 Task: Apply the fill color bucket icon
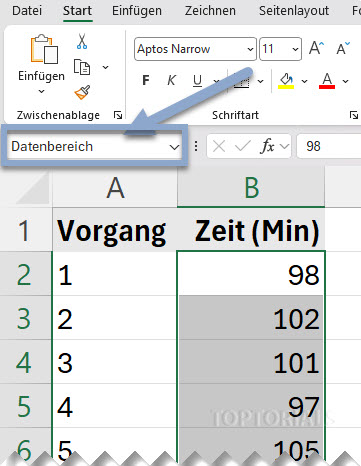click(286, 81)
